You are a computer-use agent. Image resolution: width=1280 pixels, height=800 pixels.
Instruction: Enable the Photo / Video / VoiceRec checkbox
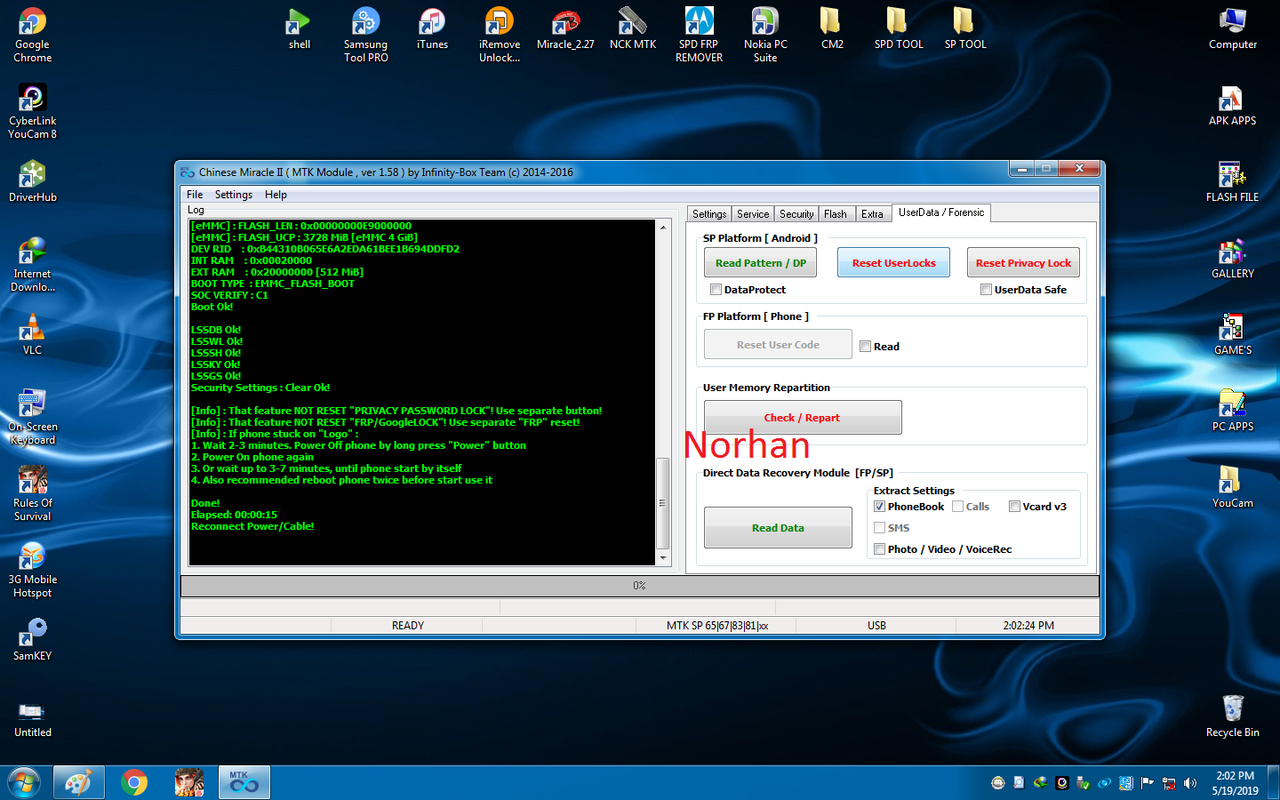tap(880, 549)
